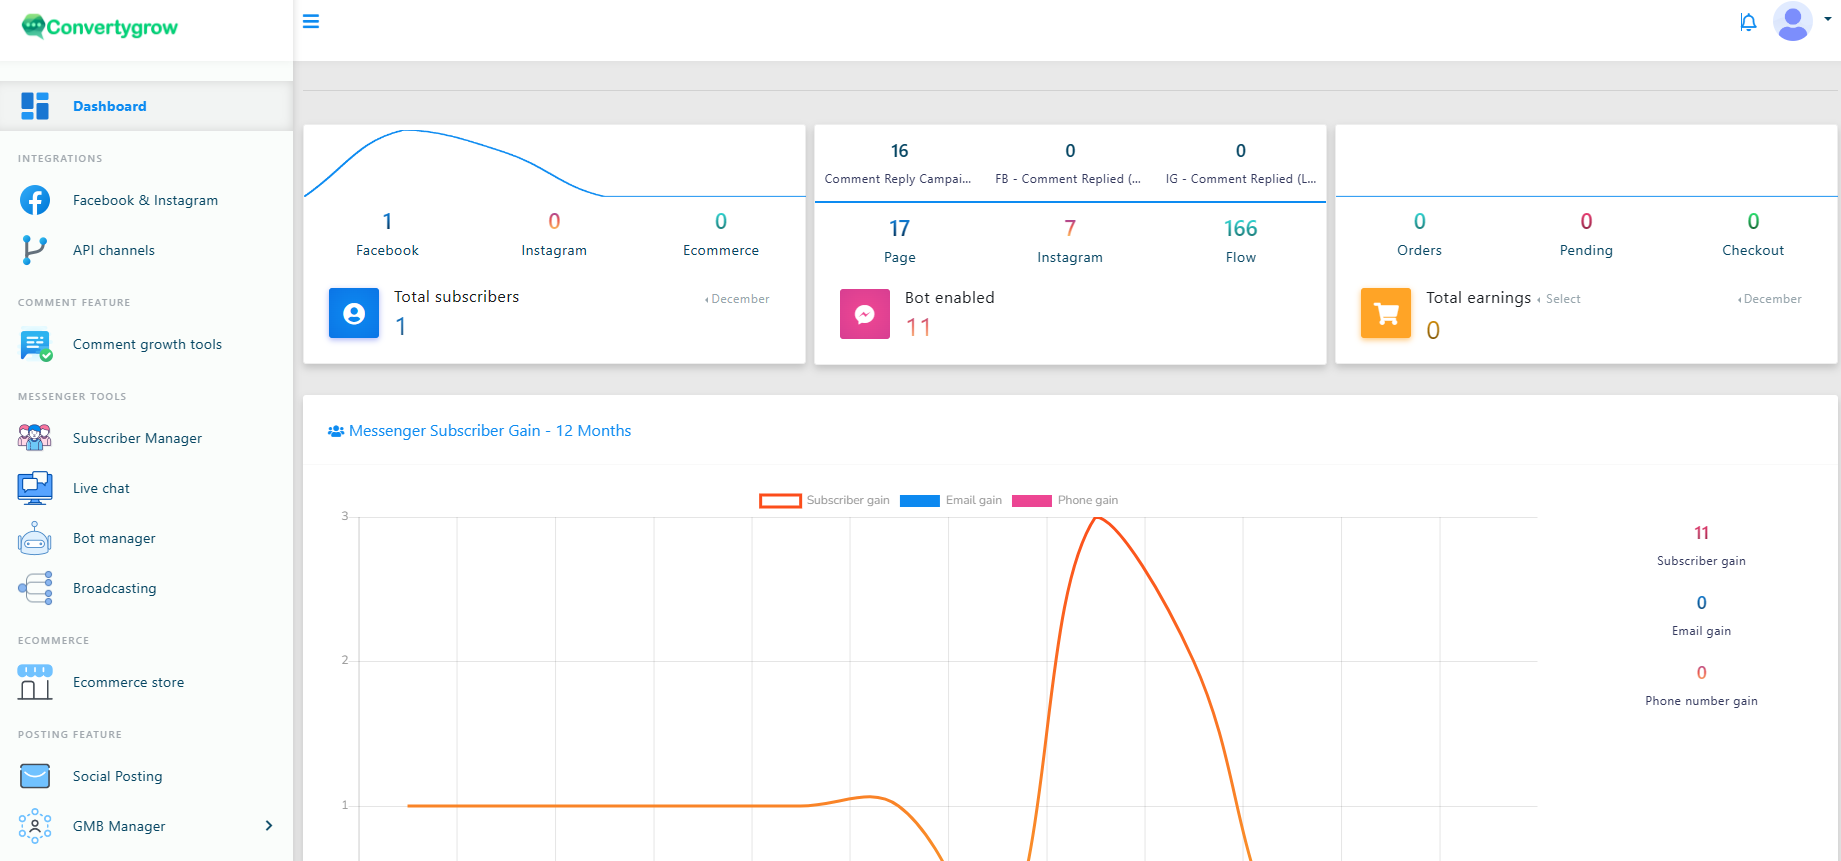This screenshot has height=861, width=1841.
Task: Open Subscriber Manager
Action: 138,438
